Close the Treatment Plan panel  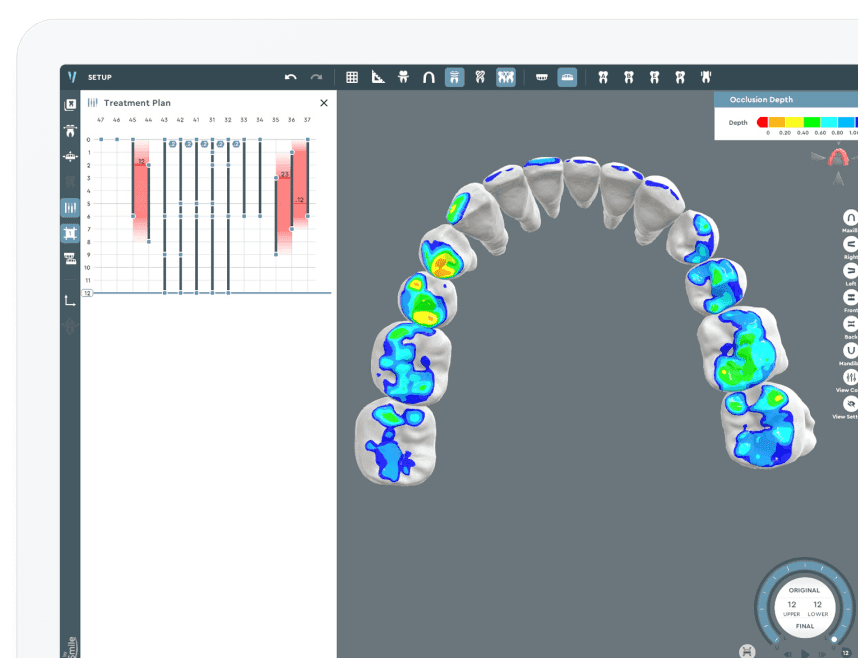point(323,103)
